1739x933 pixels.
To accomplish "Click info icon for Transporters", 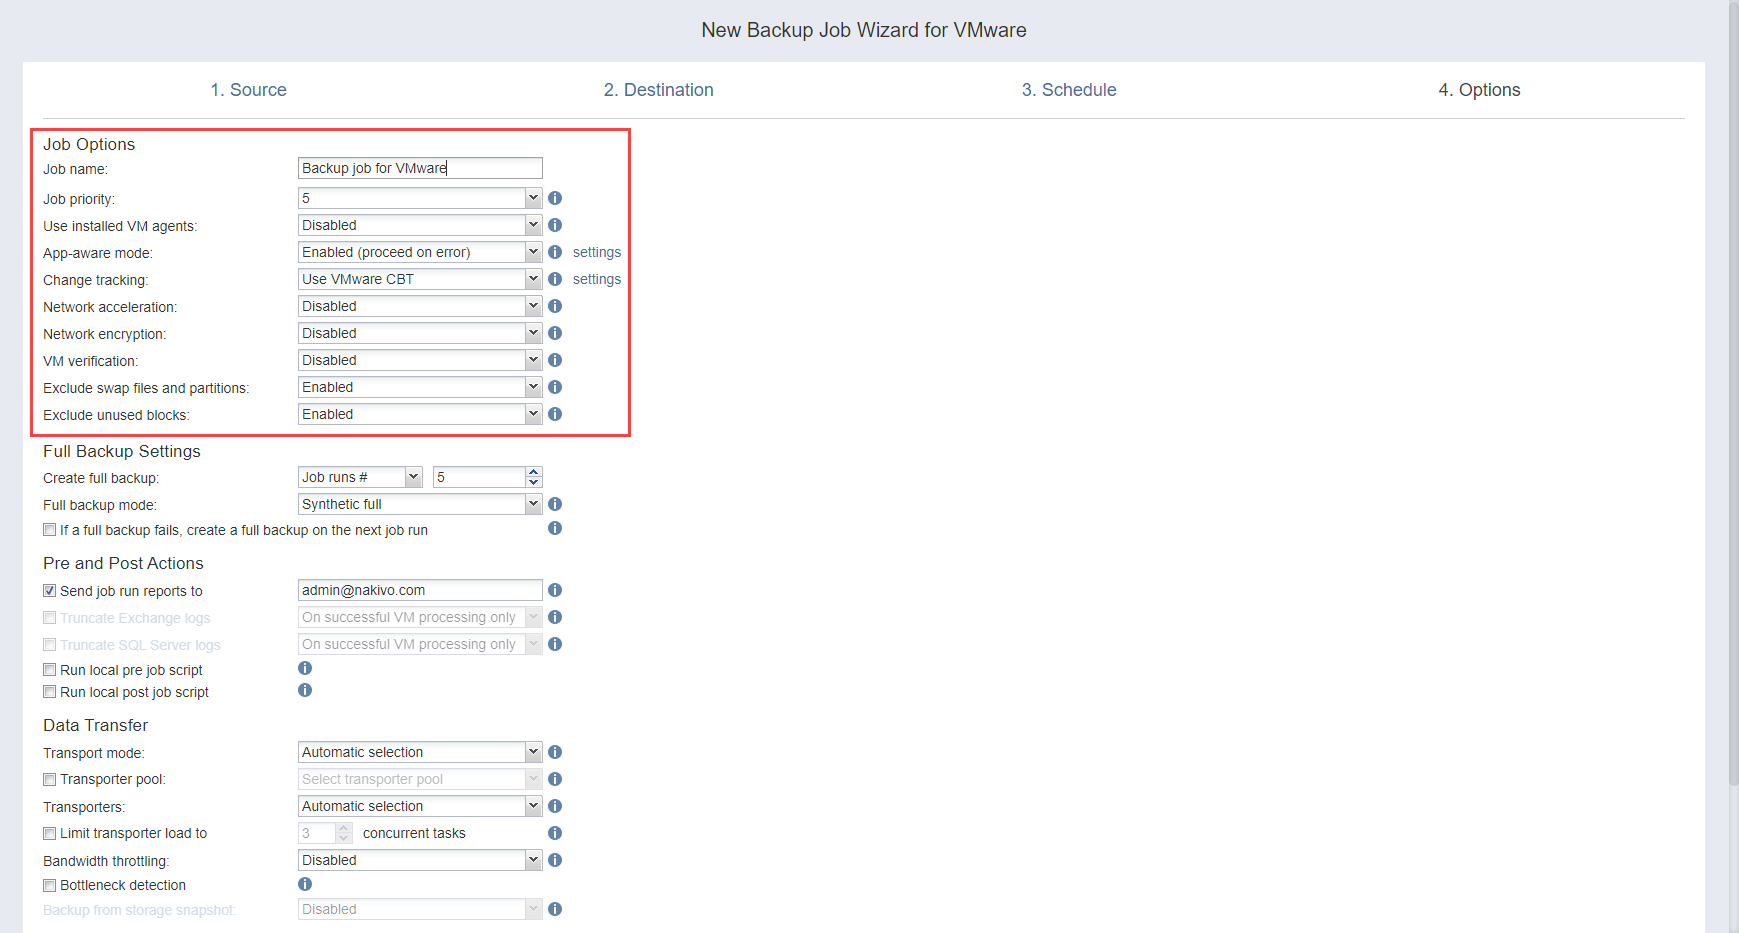I will pyautogui.click(x=555, y=806).
